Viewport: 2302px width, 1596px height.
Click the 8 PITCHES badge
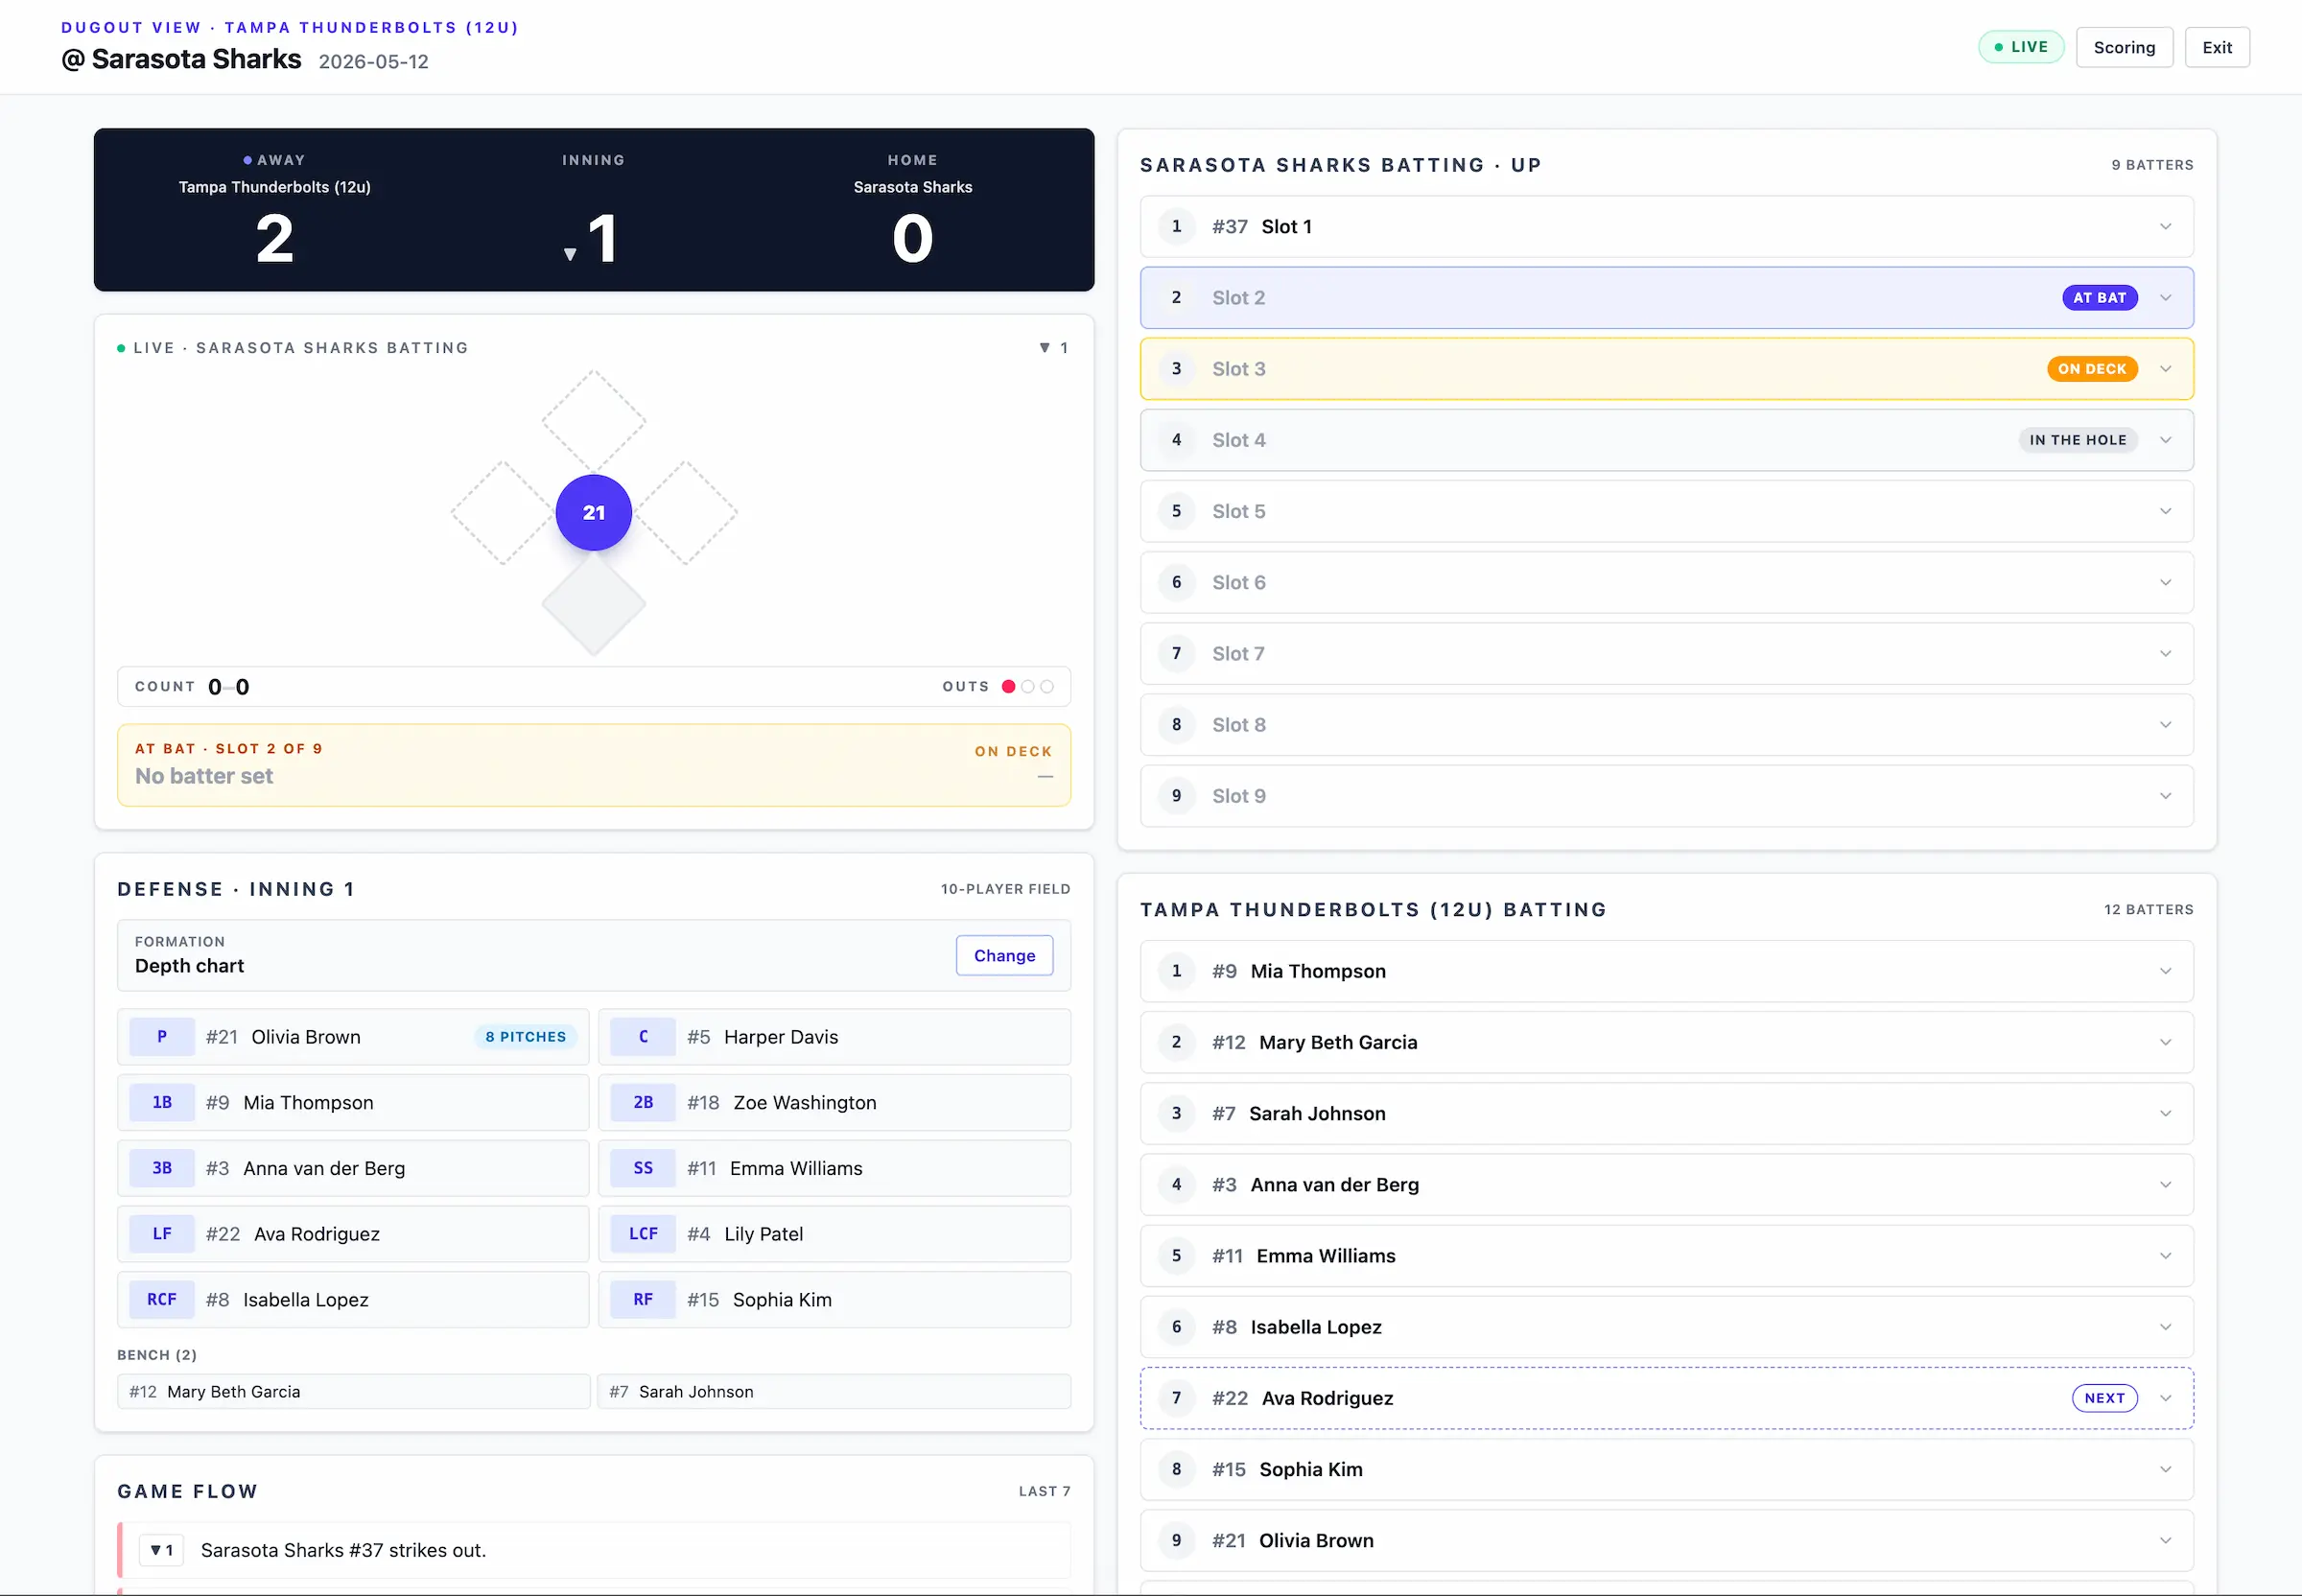pos(526,1037)
